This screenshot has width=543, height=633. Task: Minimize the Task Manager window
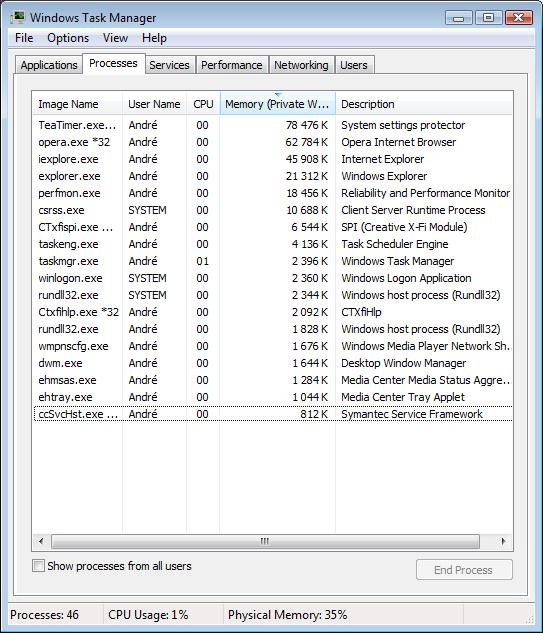(x=459, y=18)
